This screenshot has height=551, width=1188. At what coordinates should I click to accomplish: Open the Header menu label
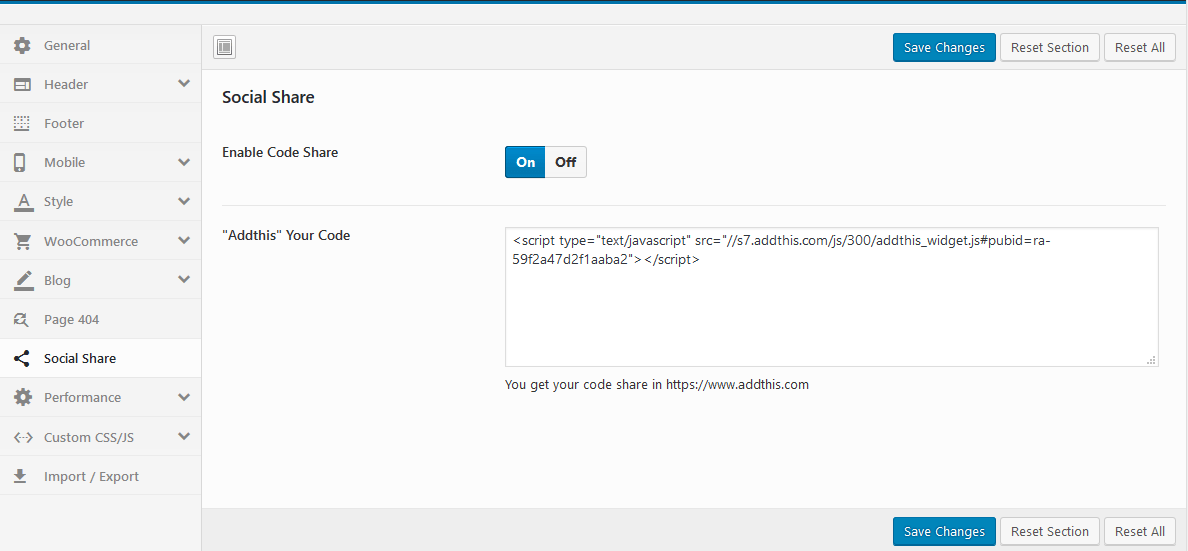(x=66, y=85)
